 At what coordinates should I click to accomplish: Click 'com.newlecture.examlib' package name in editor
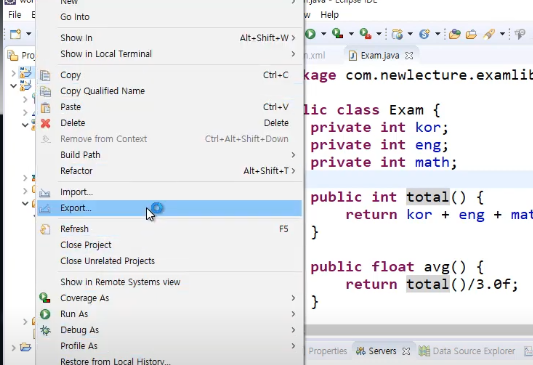click(439, 75)
